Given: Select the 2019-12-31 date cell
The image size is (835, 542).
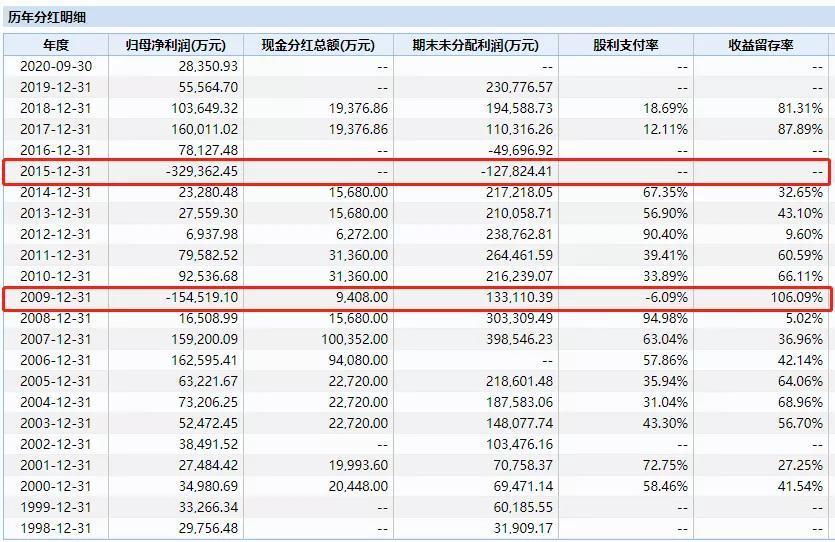Looking at the screenshot, I should (56, 87).
